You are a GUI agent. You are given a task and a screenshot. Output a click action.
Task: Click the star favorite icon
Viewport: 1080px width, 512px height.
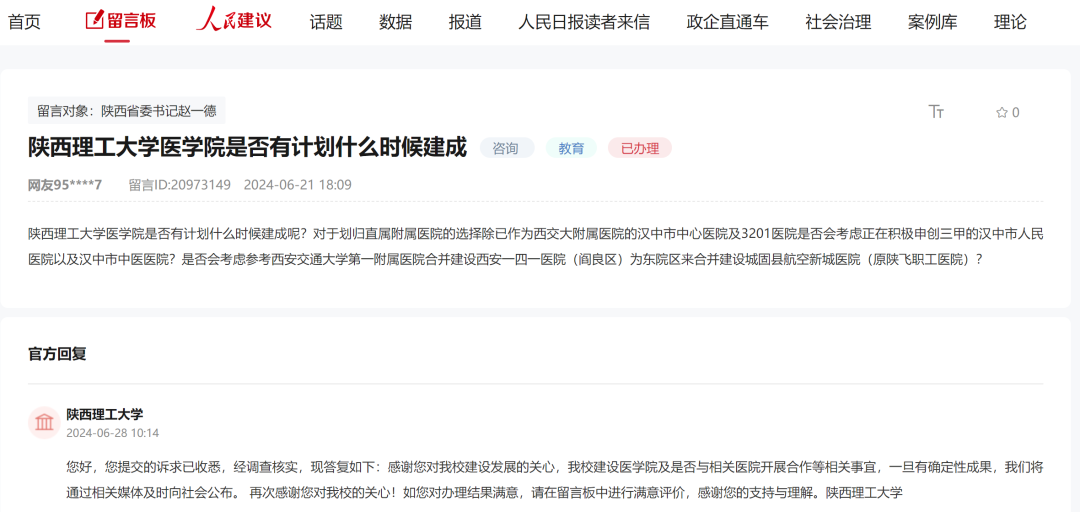click(x=1001, y=112)
